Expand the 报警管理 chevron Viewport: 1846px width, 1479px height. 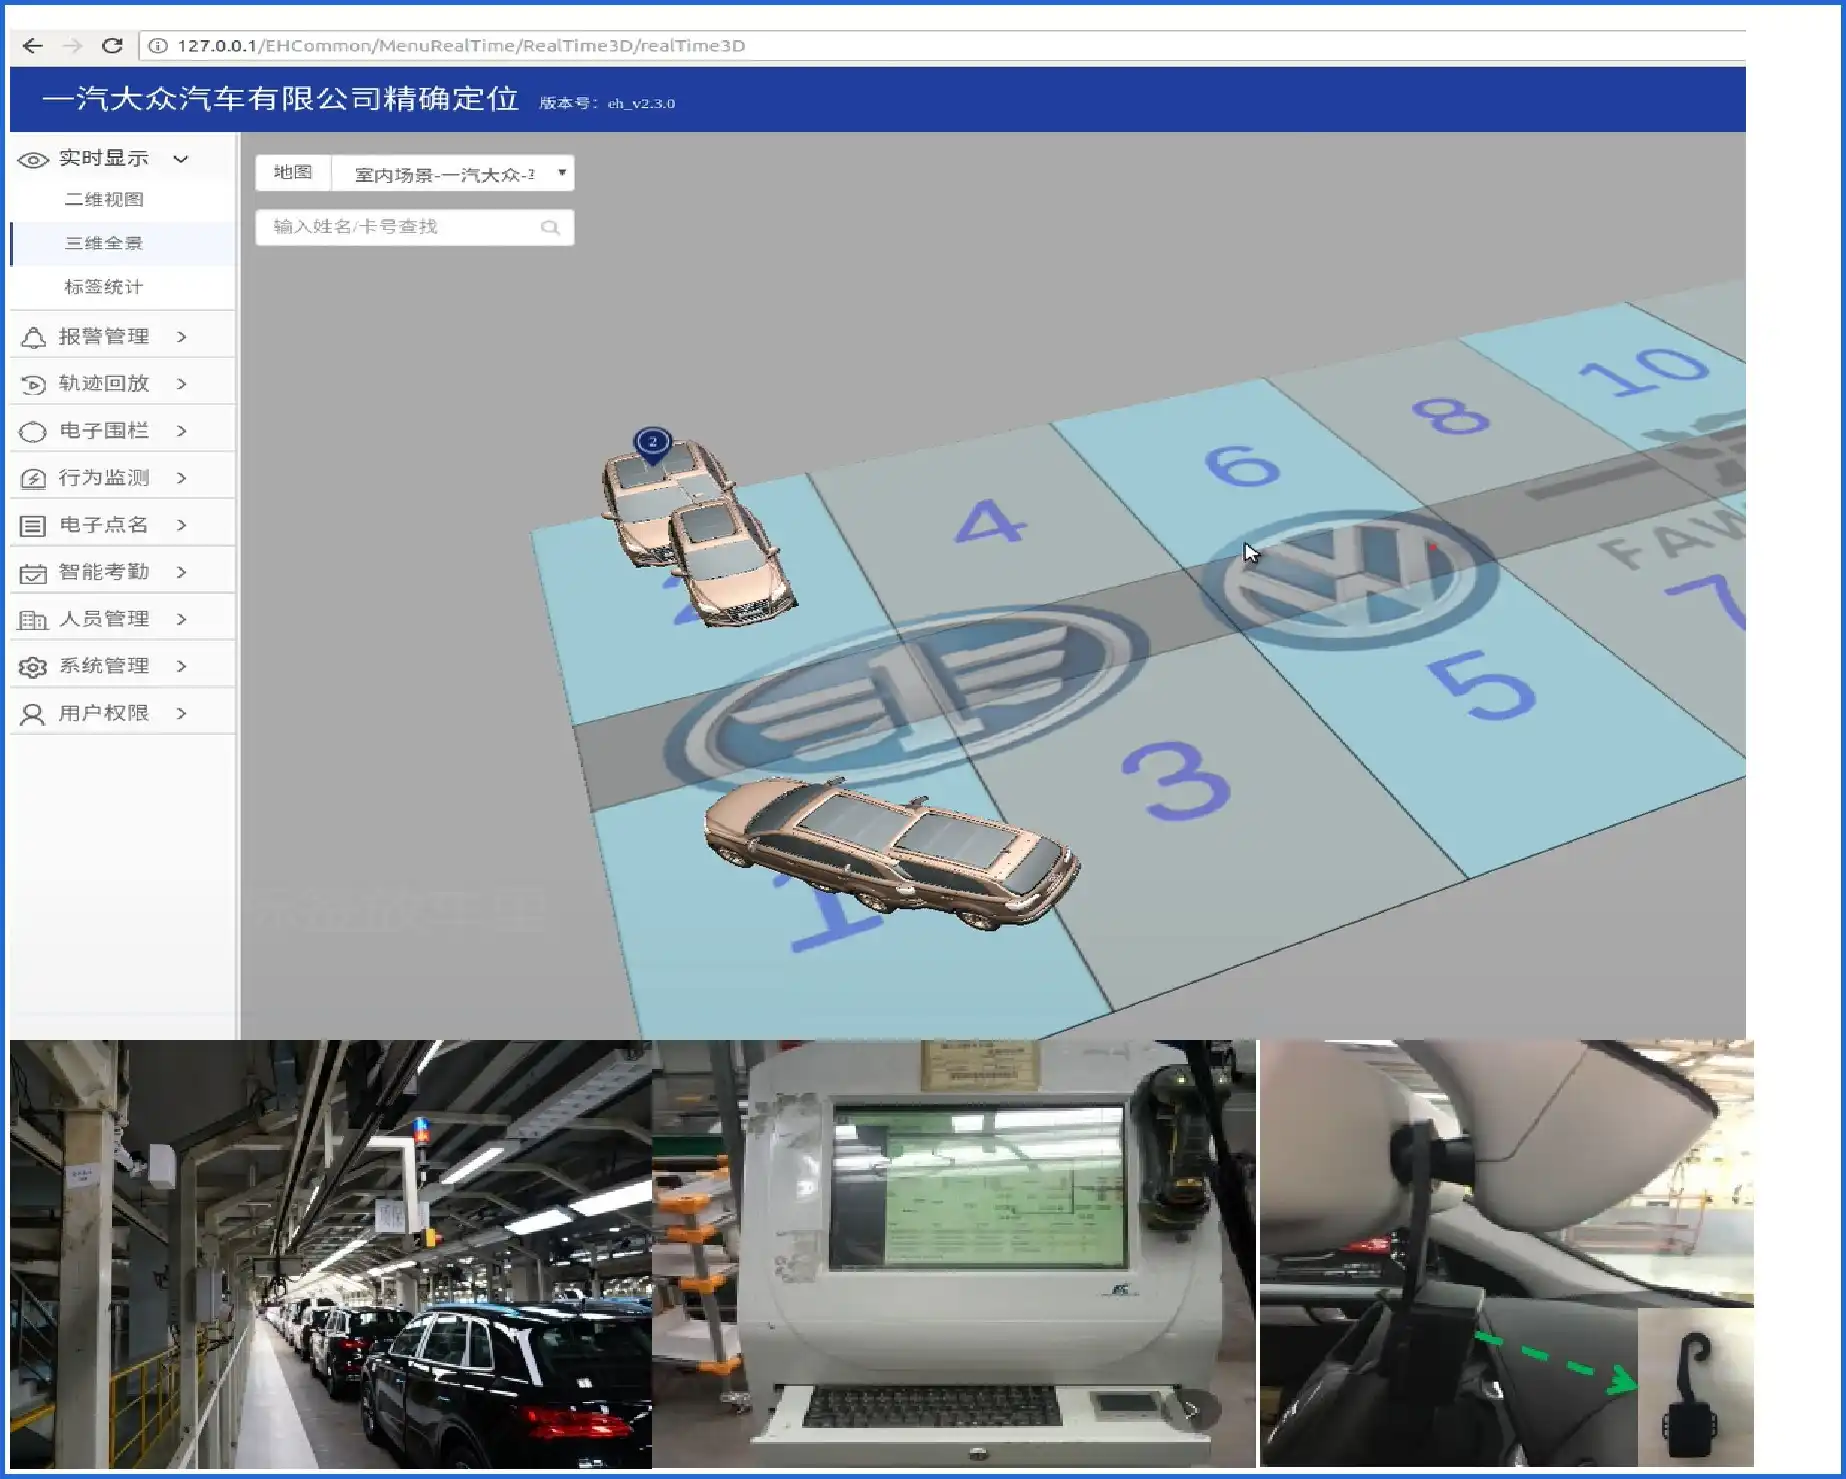(182, 337)
